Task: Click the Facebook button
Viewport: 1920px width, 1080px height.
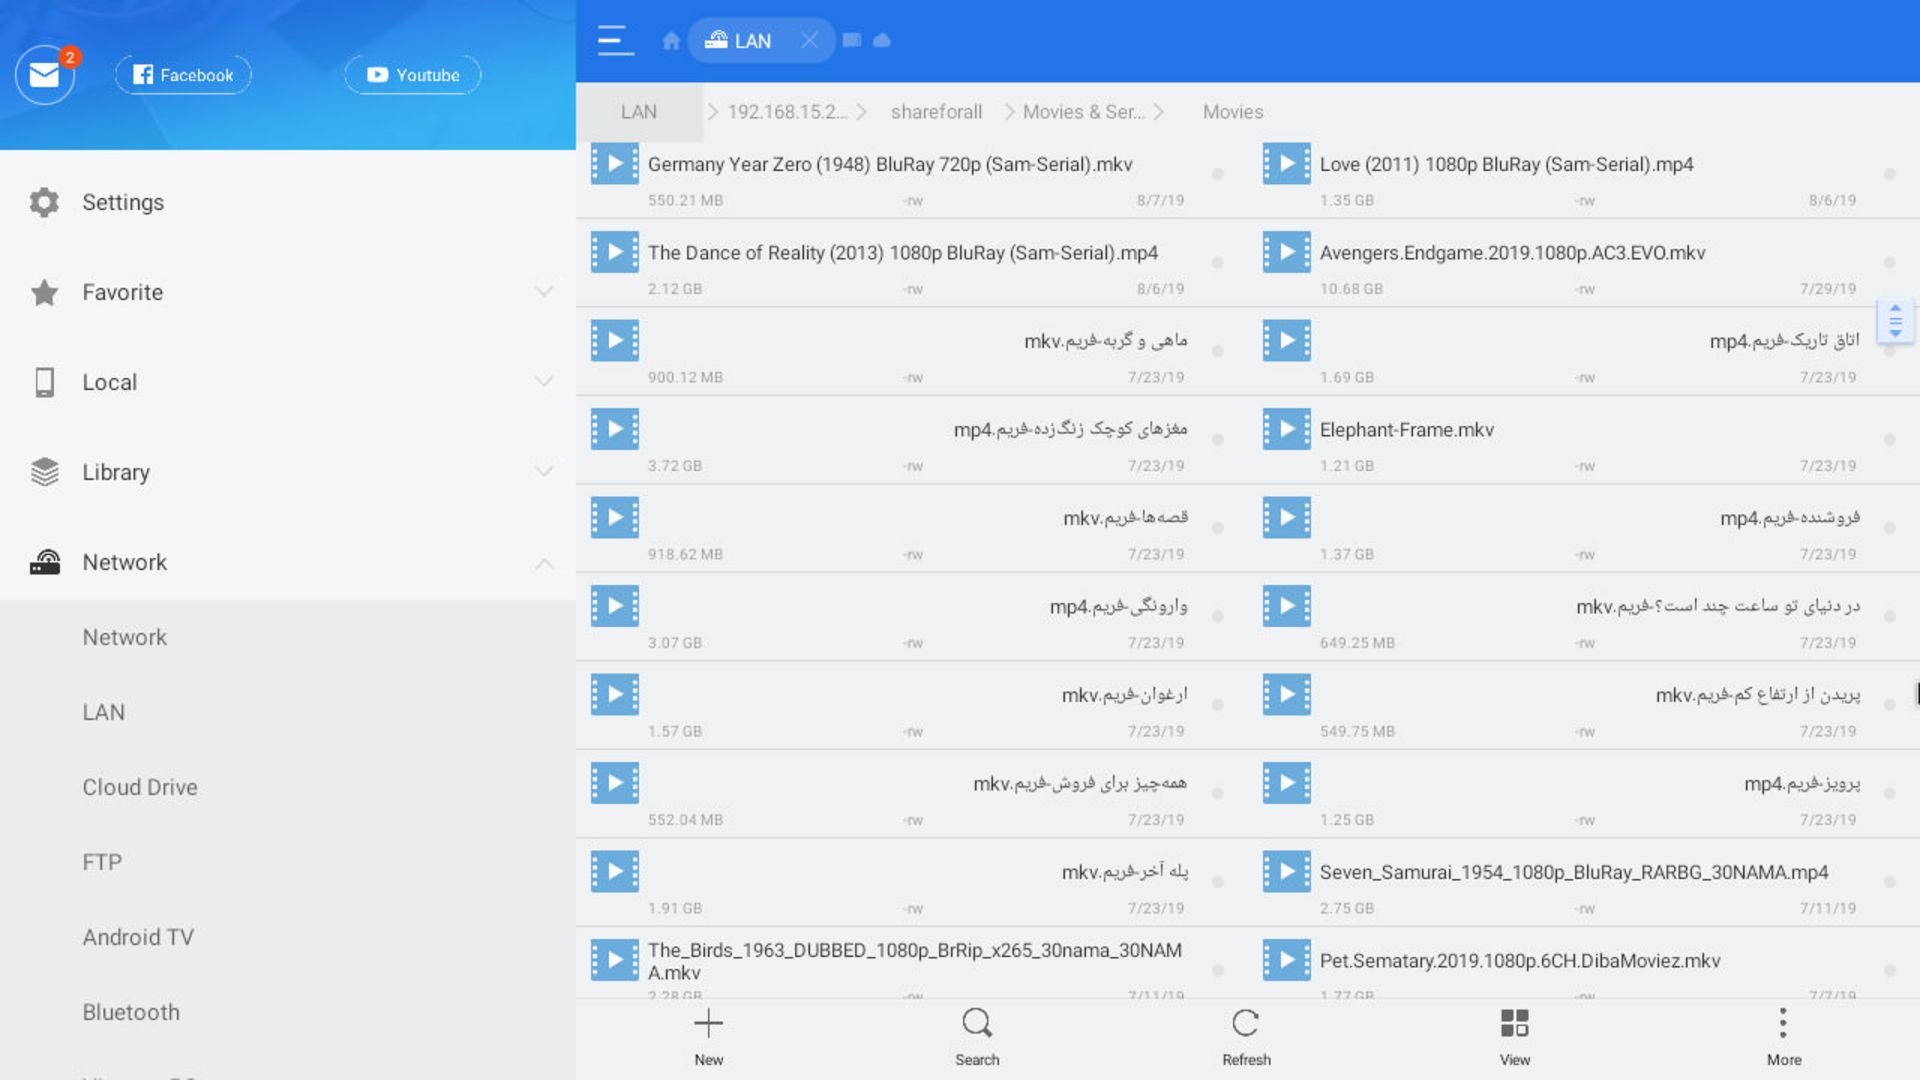Action: (x=183, y=74)
